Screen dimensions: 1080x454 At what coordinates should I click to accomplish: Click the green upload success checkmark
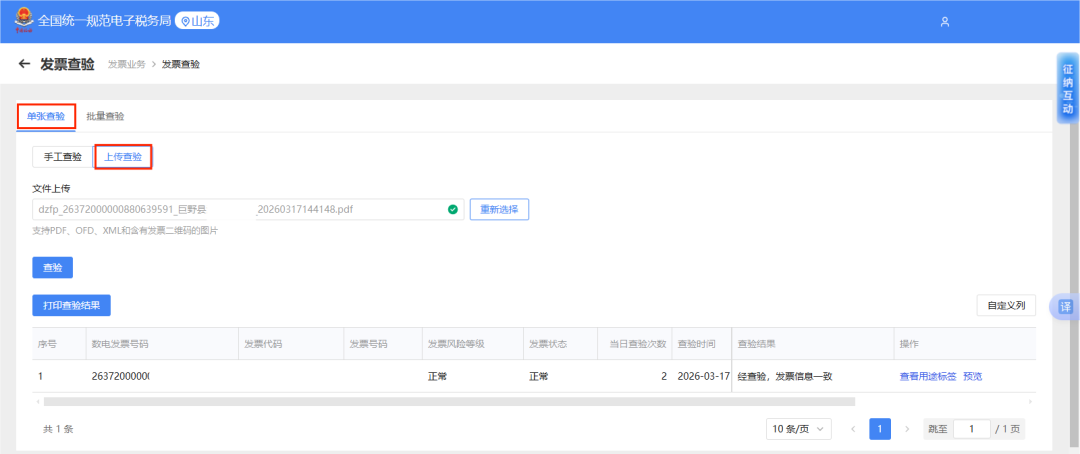tap(452, 209)
